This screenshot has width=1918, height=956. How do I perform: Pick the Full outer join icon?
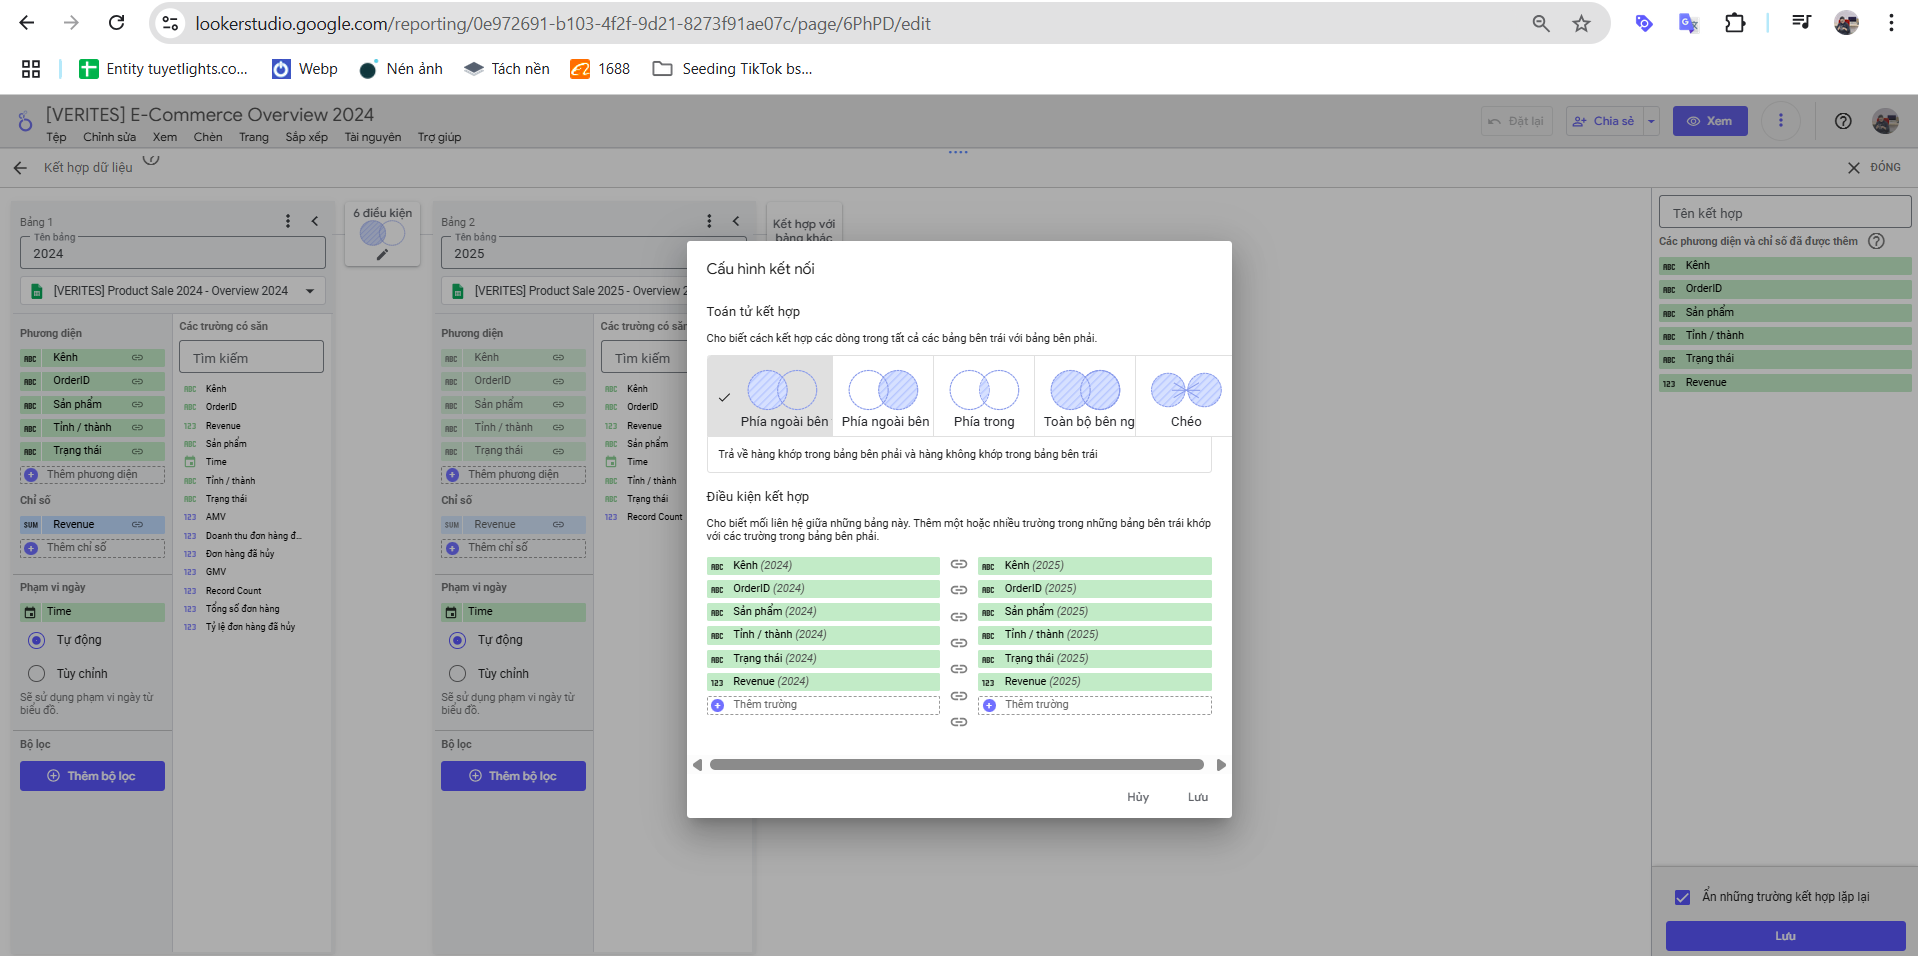pos(1085,390)
